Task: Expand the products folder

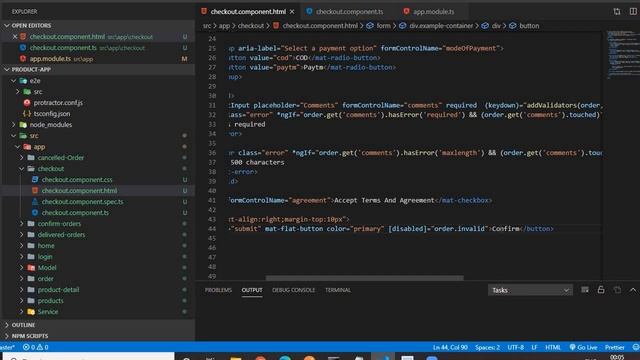Action: pos(22,301)
